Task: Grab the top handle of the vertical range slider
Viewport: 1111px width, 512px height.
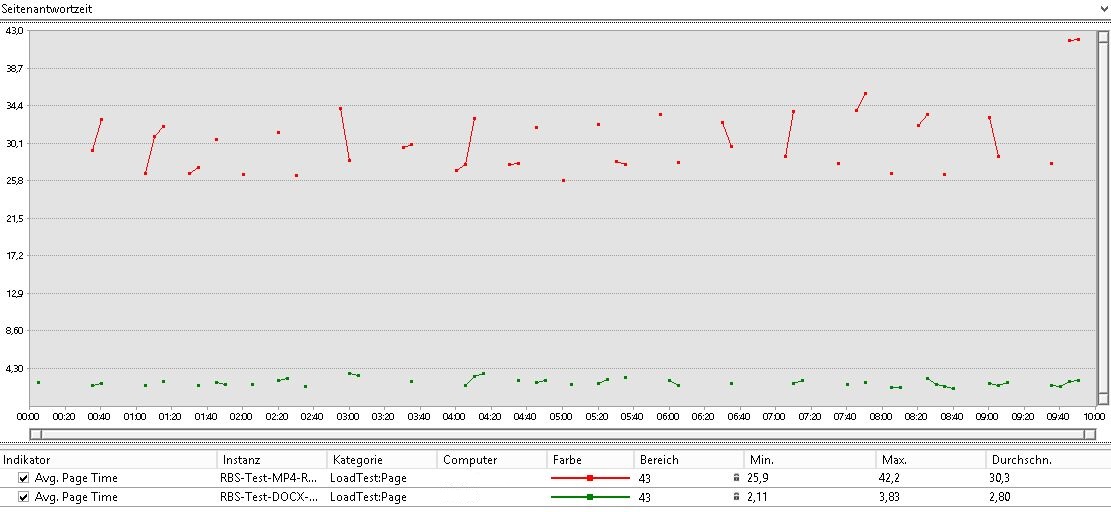Action: click(1102, 36)
